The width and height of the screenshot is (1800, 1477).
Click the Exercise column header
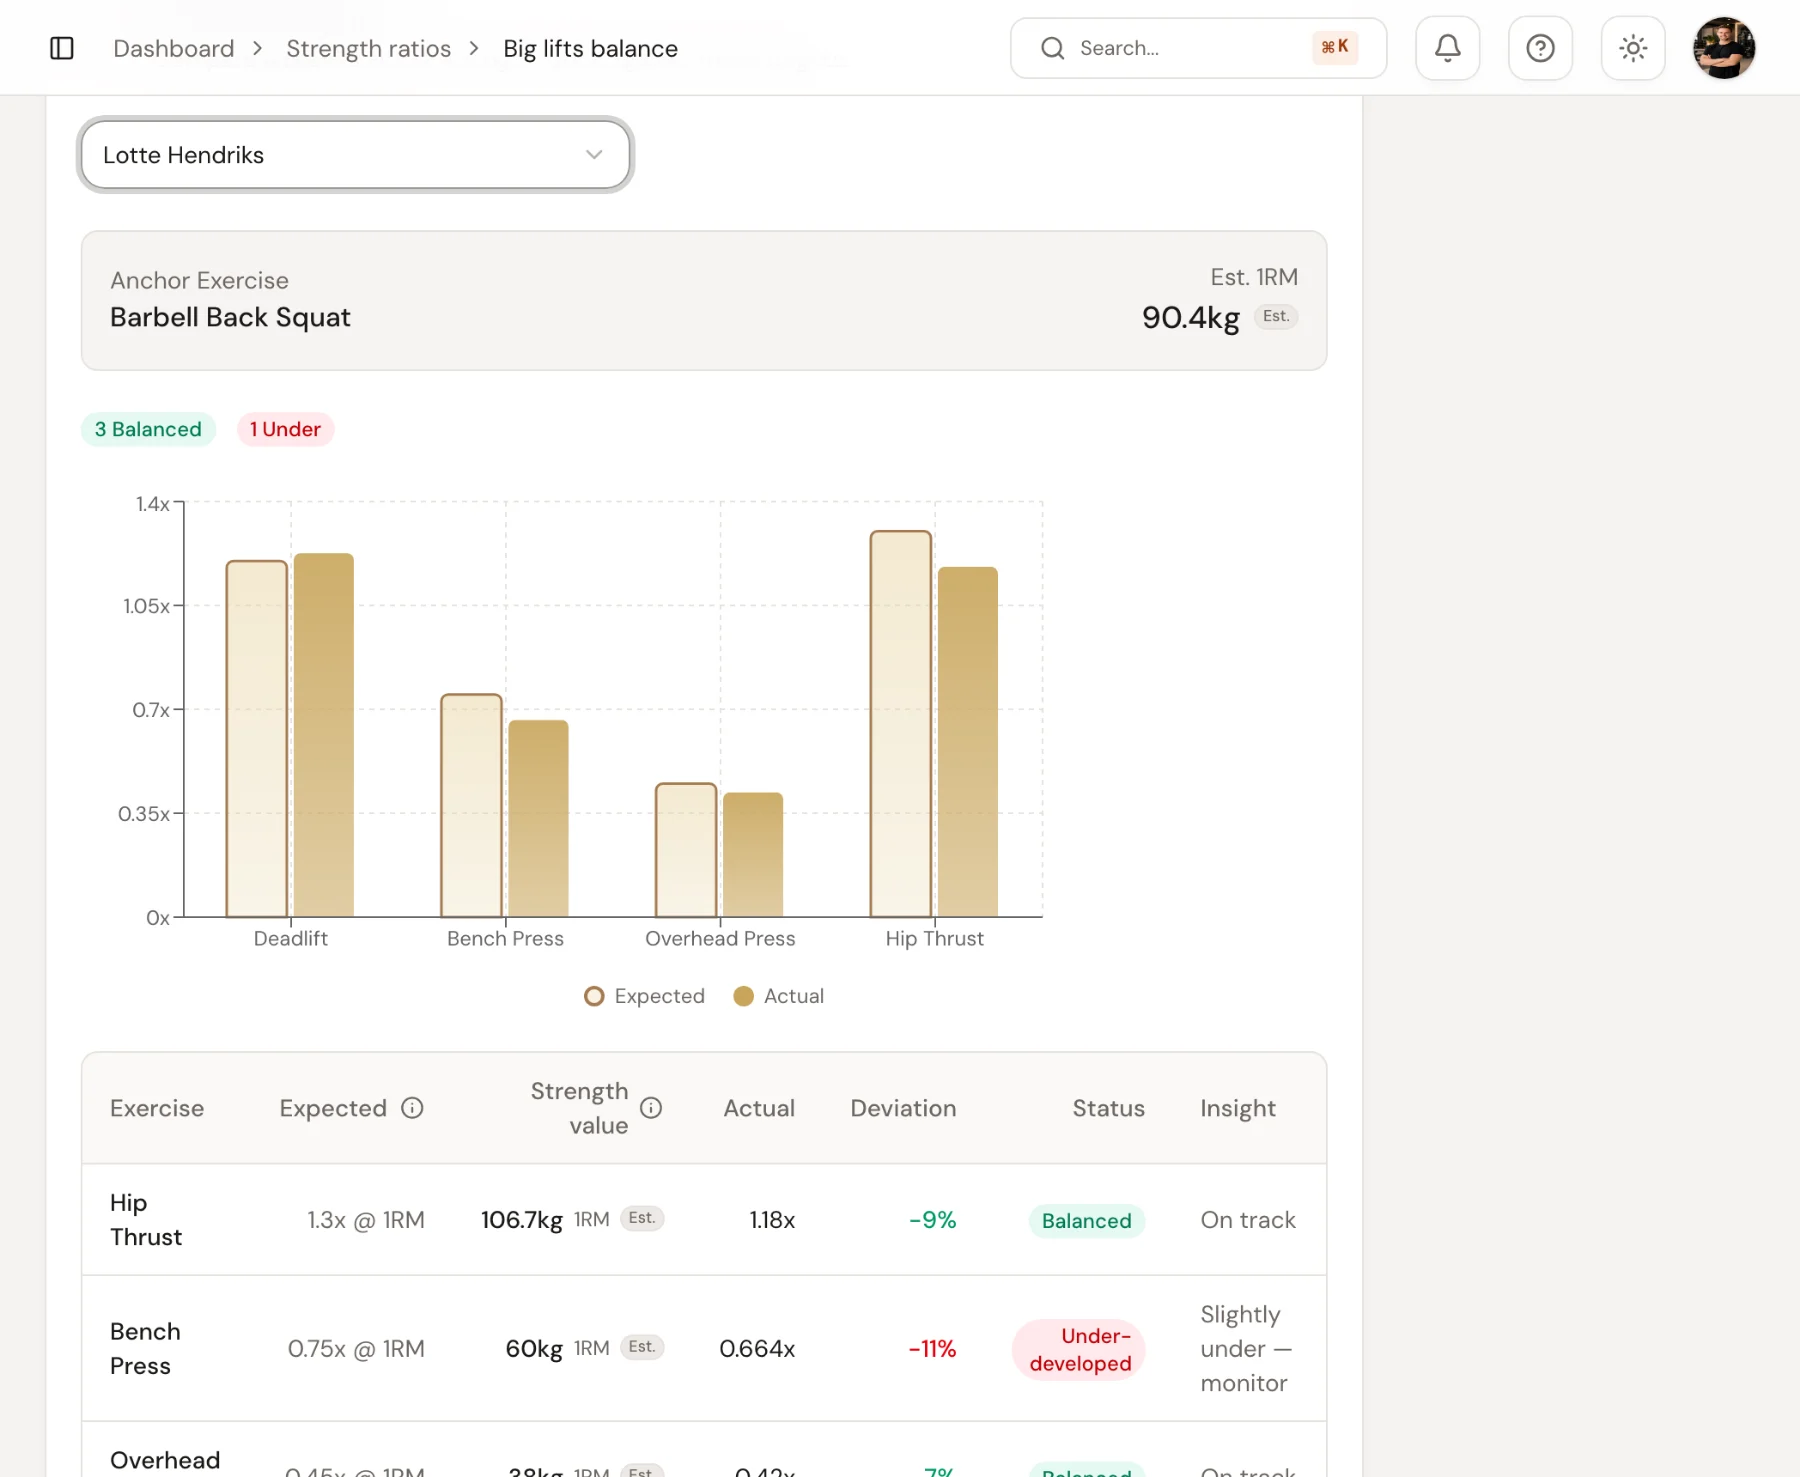tap(157, 1108)
